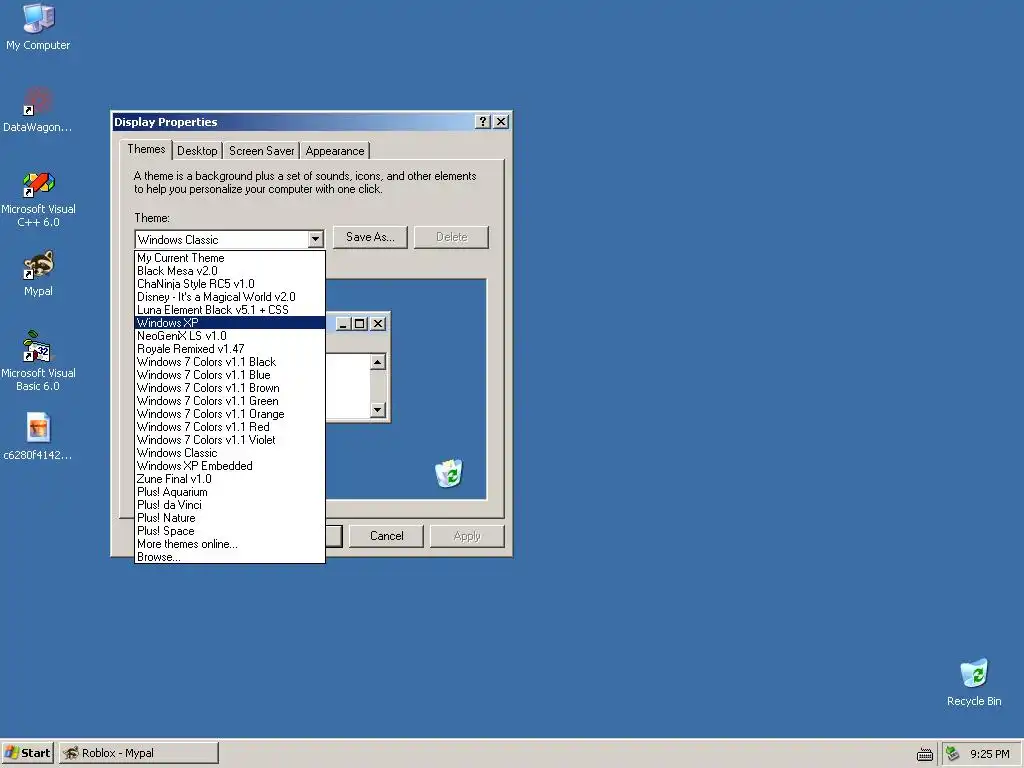Viewport: 1024px width, 768px height.
Task: Select Windows XP Embedded theme
Action: point(230,466)
